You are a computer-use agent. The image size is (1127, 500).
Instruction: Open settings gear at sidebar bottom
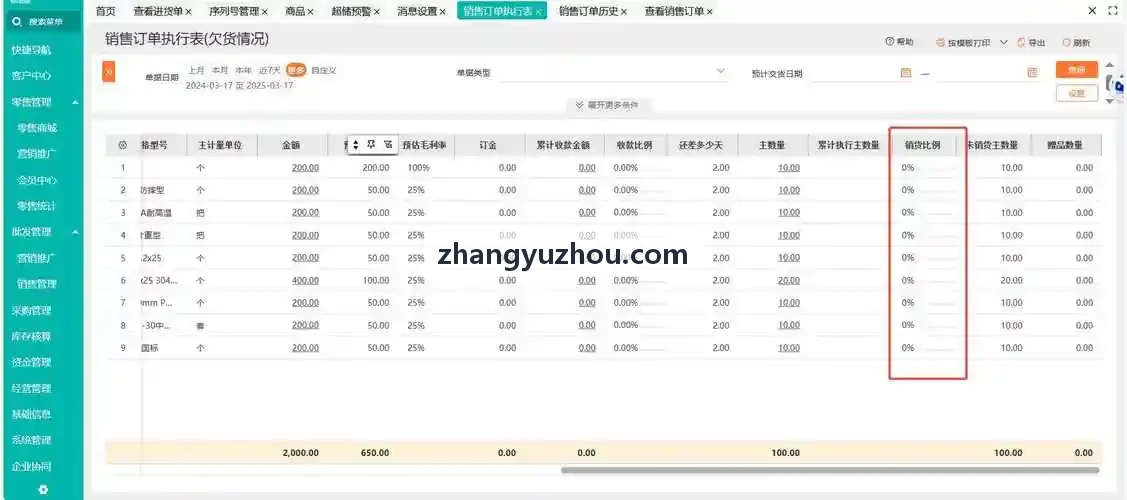click(x=42, y=490)
